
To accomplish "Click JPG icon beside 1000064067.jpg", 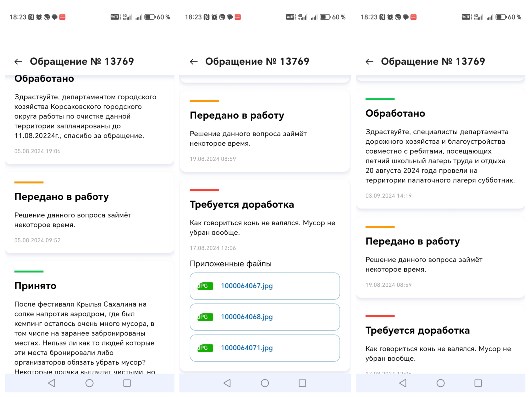I will coord(205,286).
